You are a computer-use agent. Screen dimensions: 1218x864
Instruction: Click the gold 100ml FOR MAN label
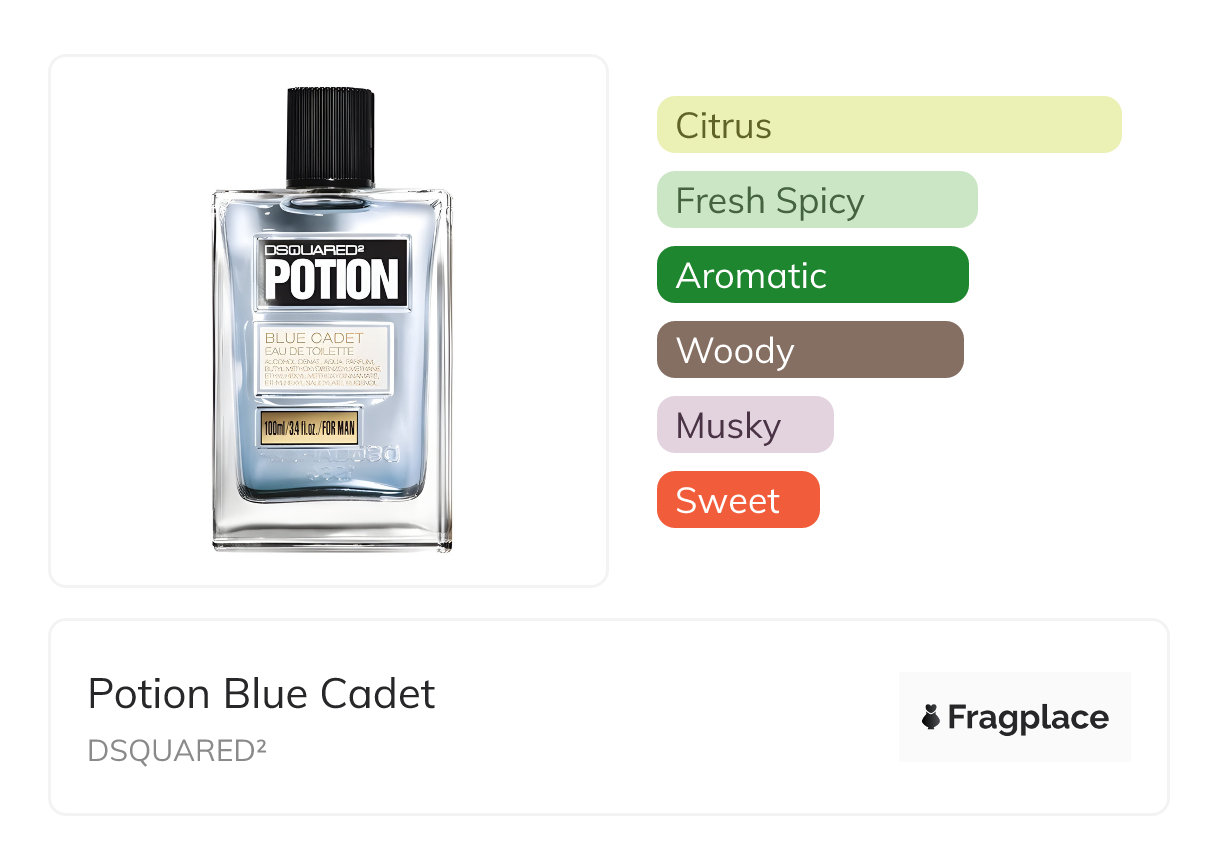pyautogui.click(x=309, y=429)
